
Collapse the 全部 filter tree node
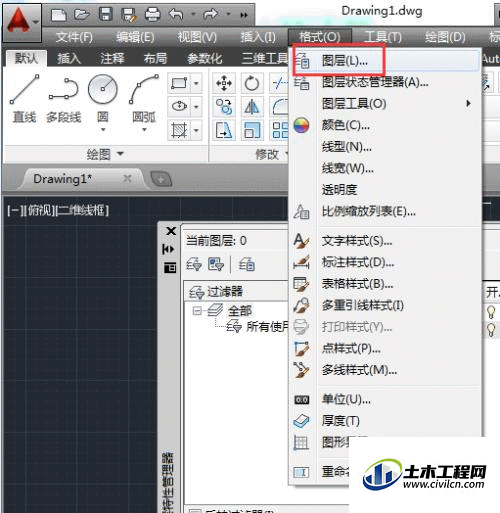pyautogui.click(x=197, y=311)
